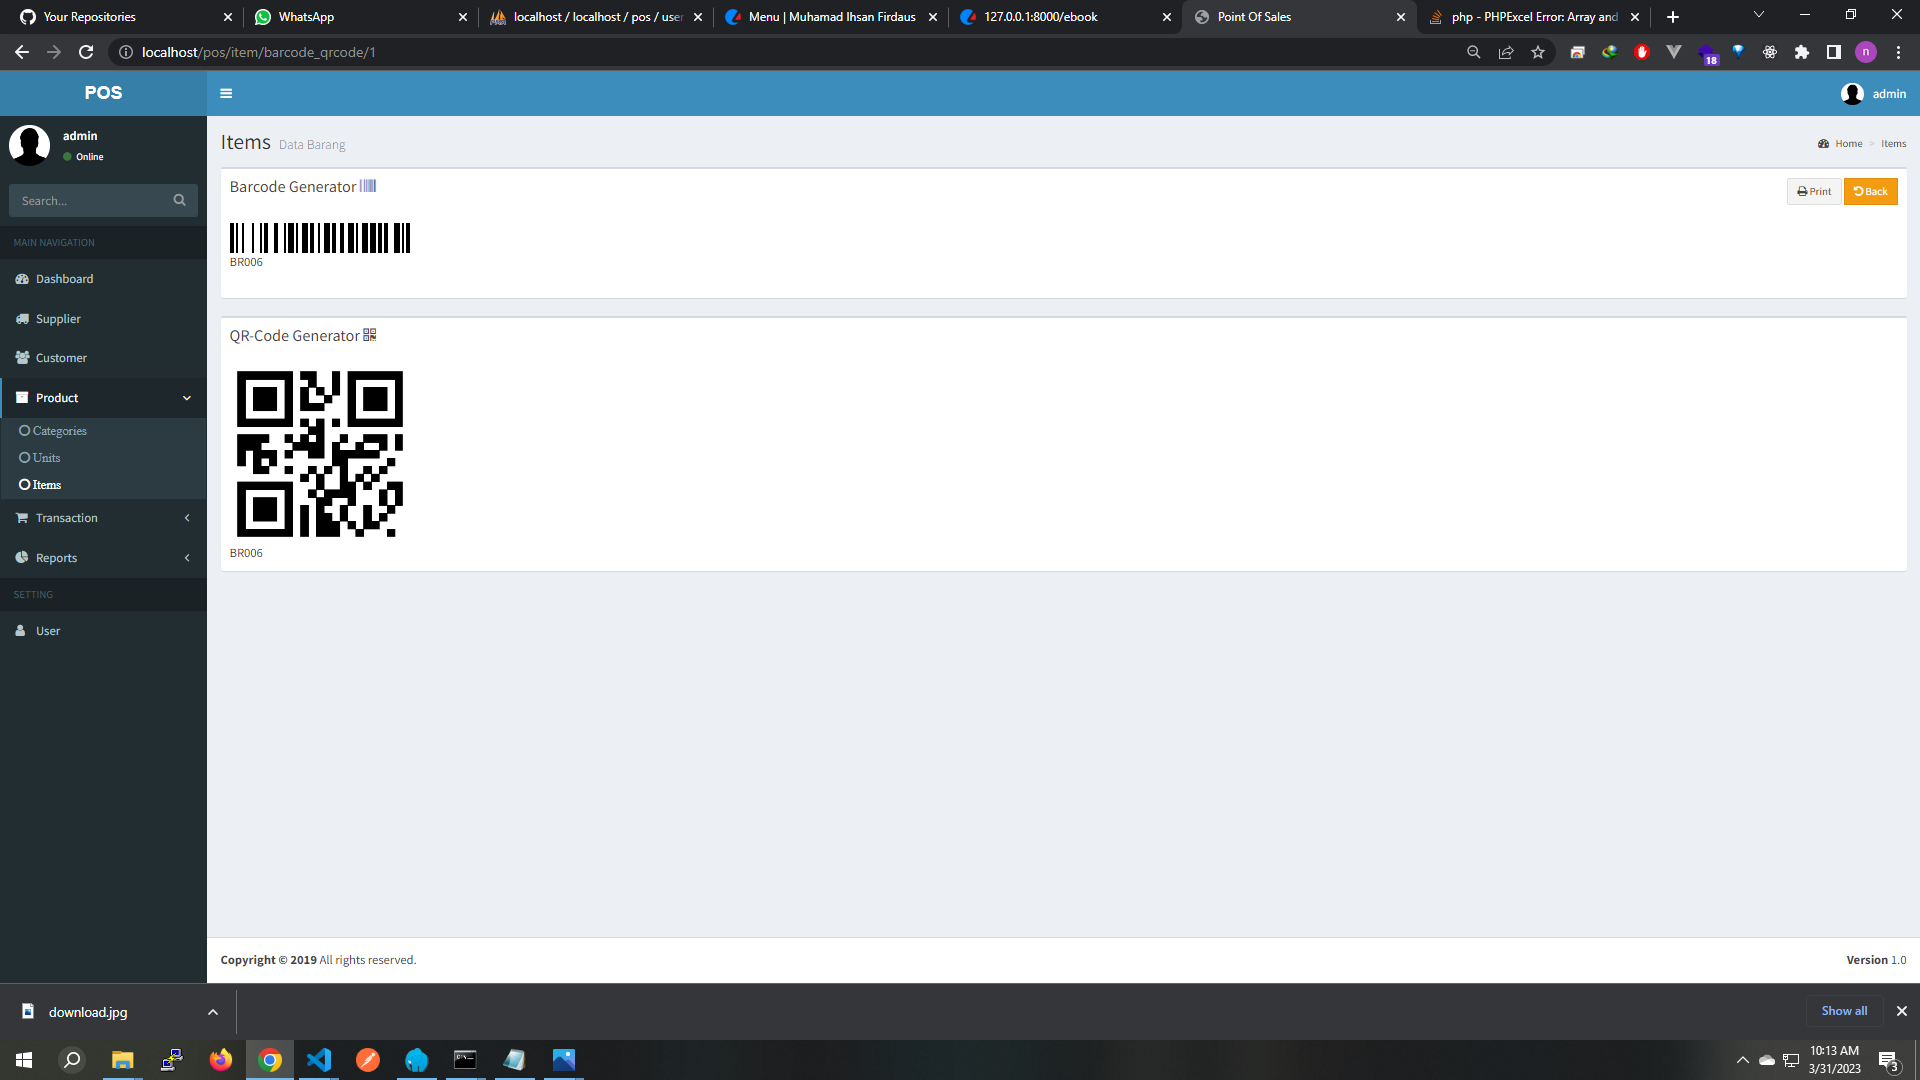Click the BR006 barcode image
The image size is (1920, 1080).
320,238
